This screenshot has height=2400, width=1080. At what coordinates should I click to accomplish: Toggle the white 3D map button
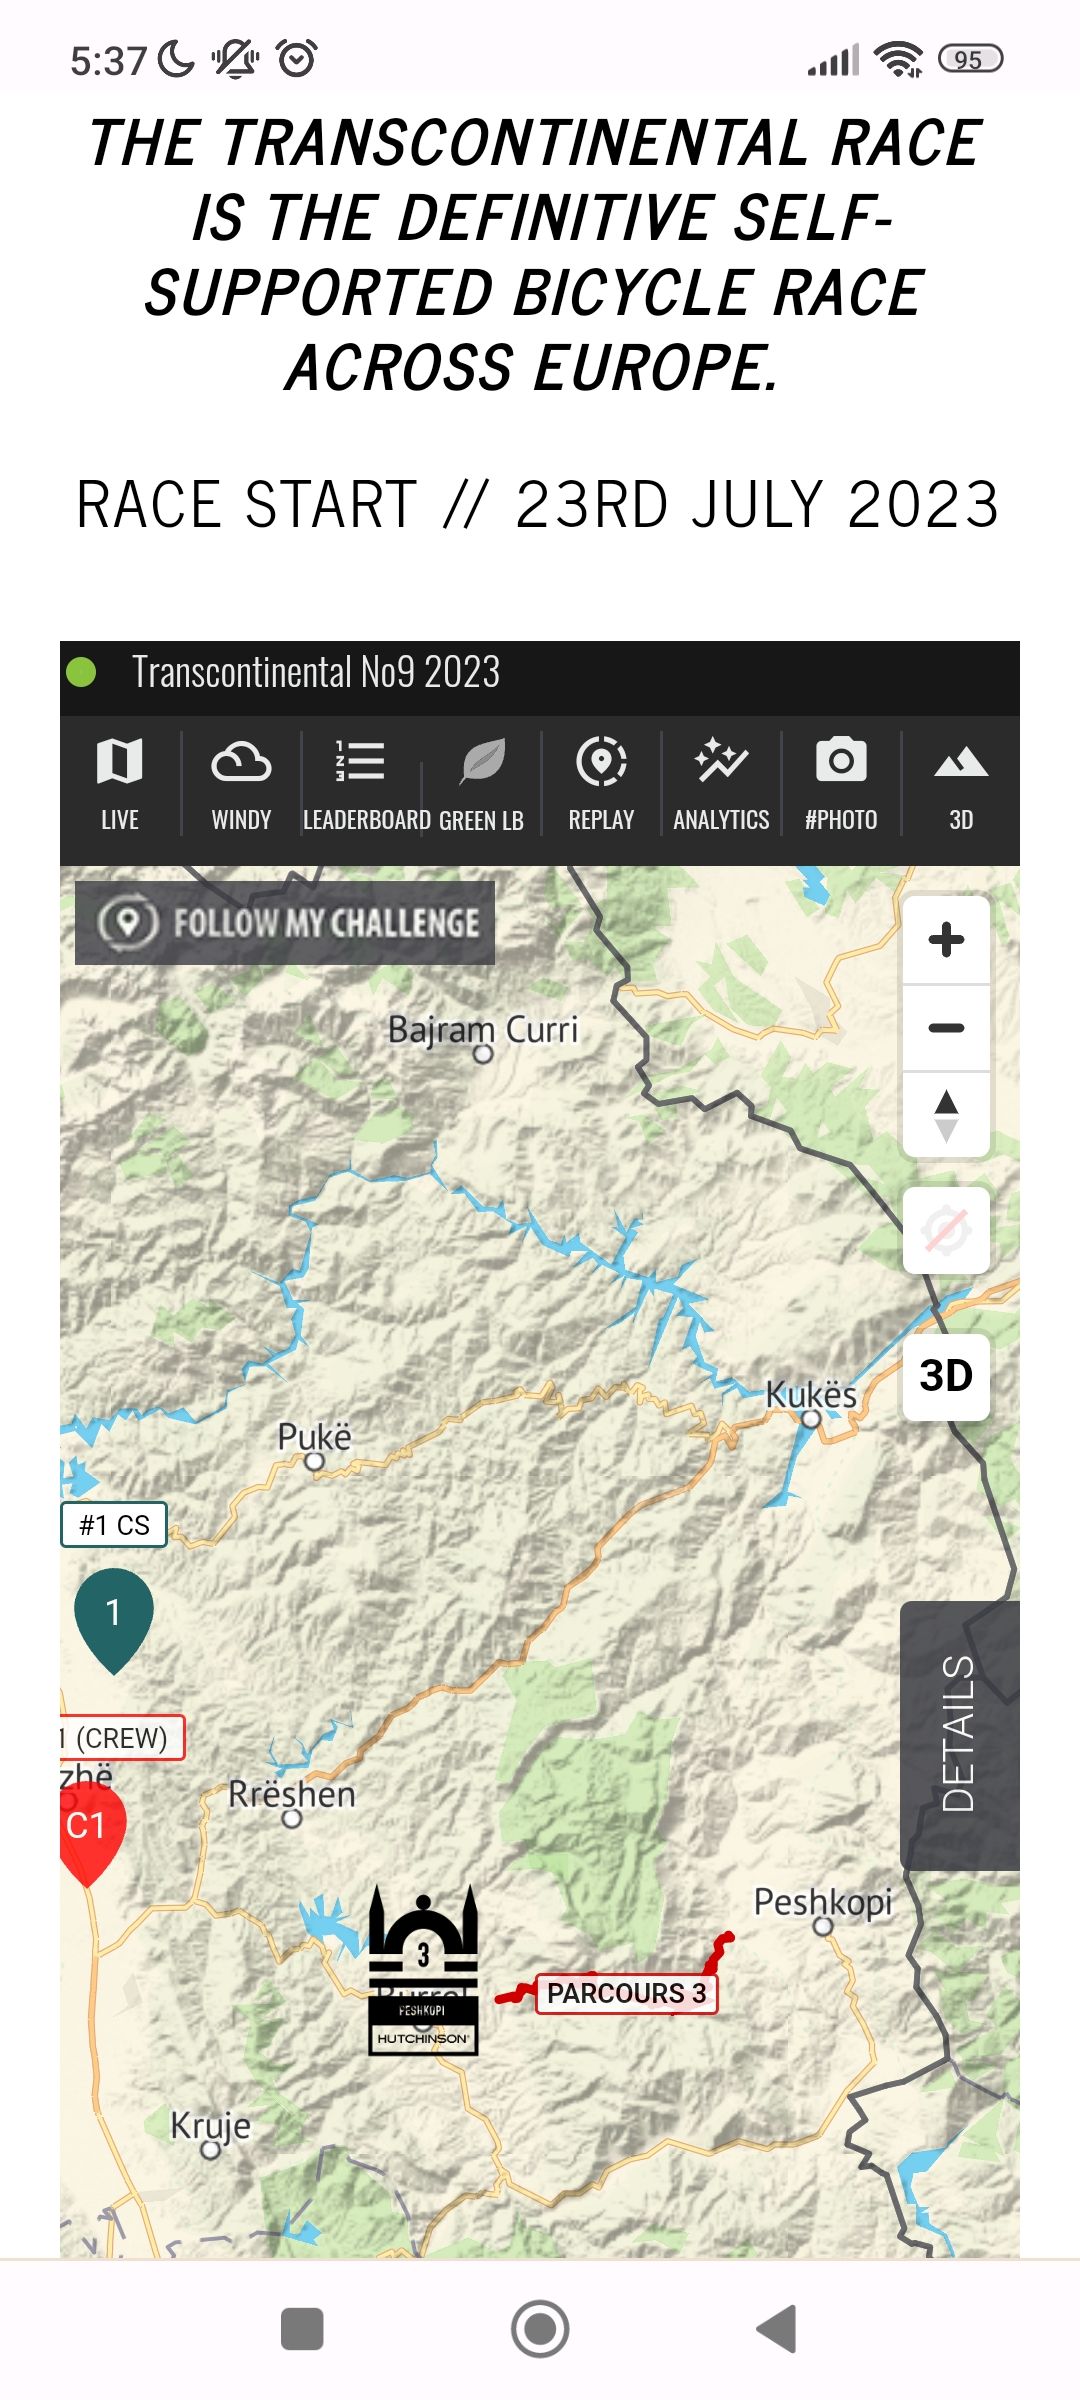click(946, 1376)
